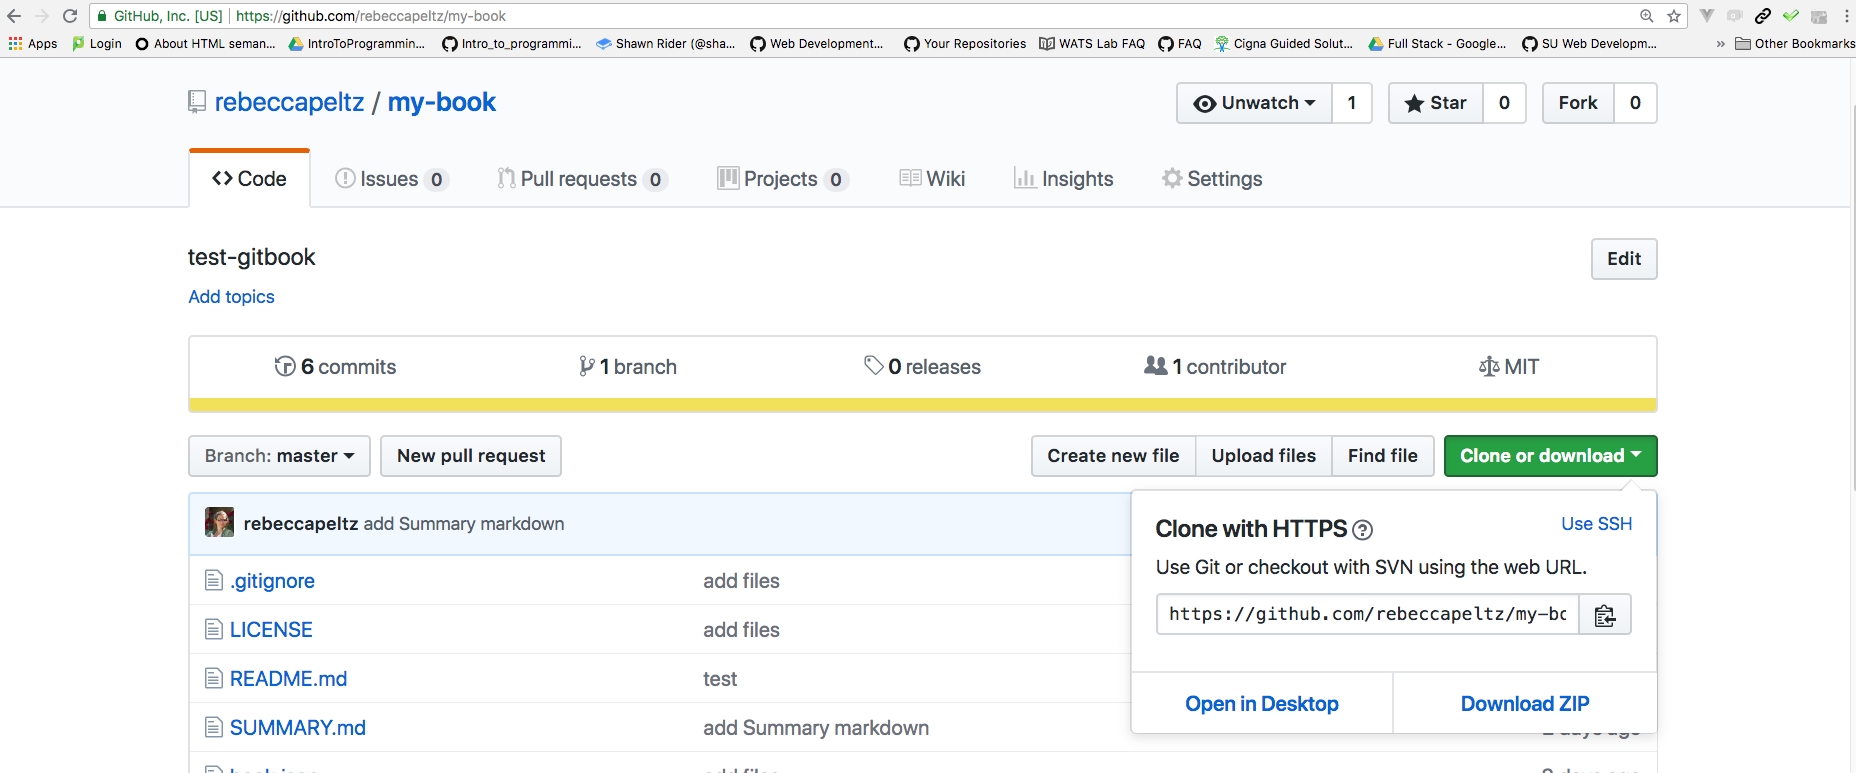This screenshot has height=773, width=1856.
Task: Reload the page with the browser refresh icon
Action: pyautogui.click(x=70, y=16)
